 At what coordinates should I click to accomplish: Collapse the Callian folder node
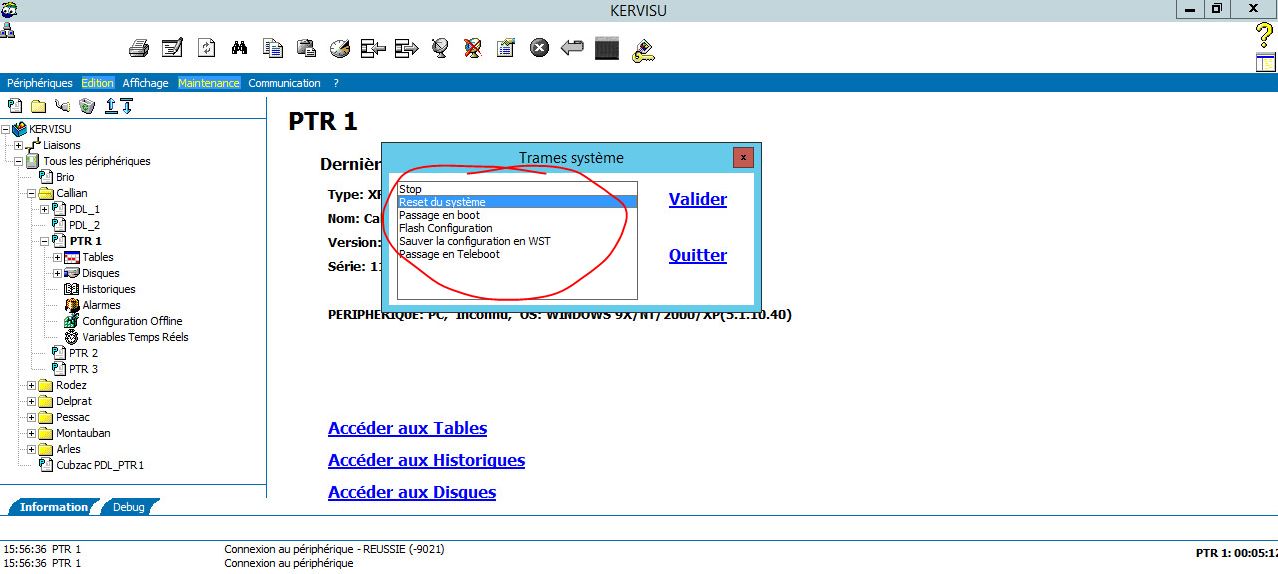(31, 193)
